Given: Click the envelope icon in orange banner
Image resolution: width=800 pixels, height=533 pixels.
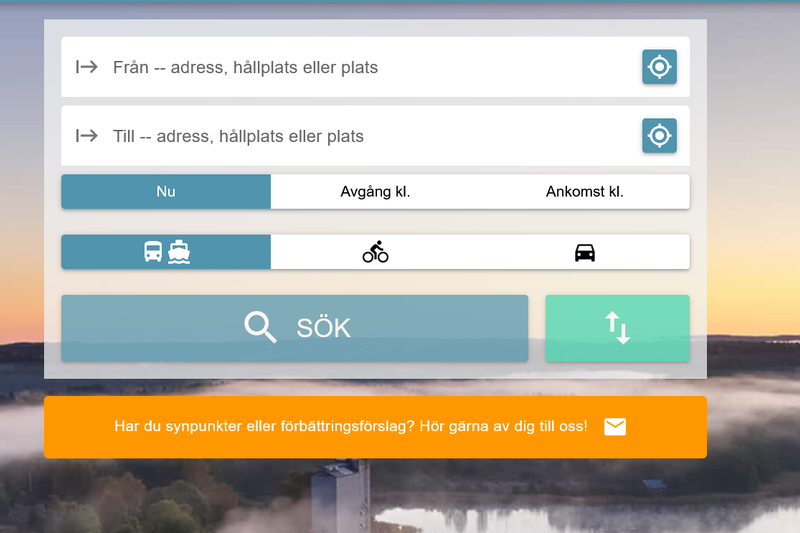Looking at the screenshot, I should pyautogui.click(x=615, y=427).
